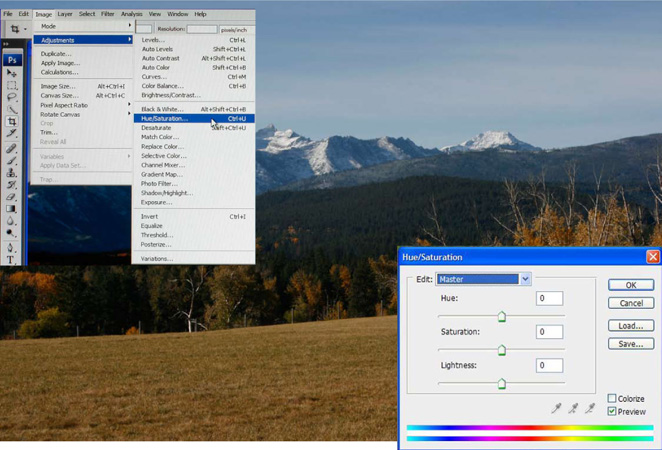Select the Rectangular Marquee tool
This screenshot has width=662, height=450.
coord(12,85)
